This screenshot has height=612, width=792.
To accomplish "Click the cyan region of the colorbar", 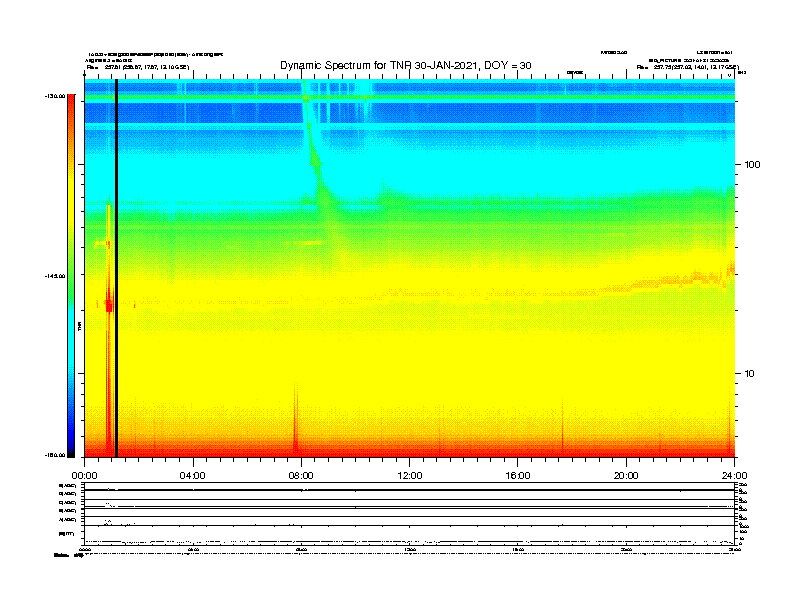I will 71,343.
